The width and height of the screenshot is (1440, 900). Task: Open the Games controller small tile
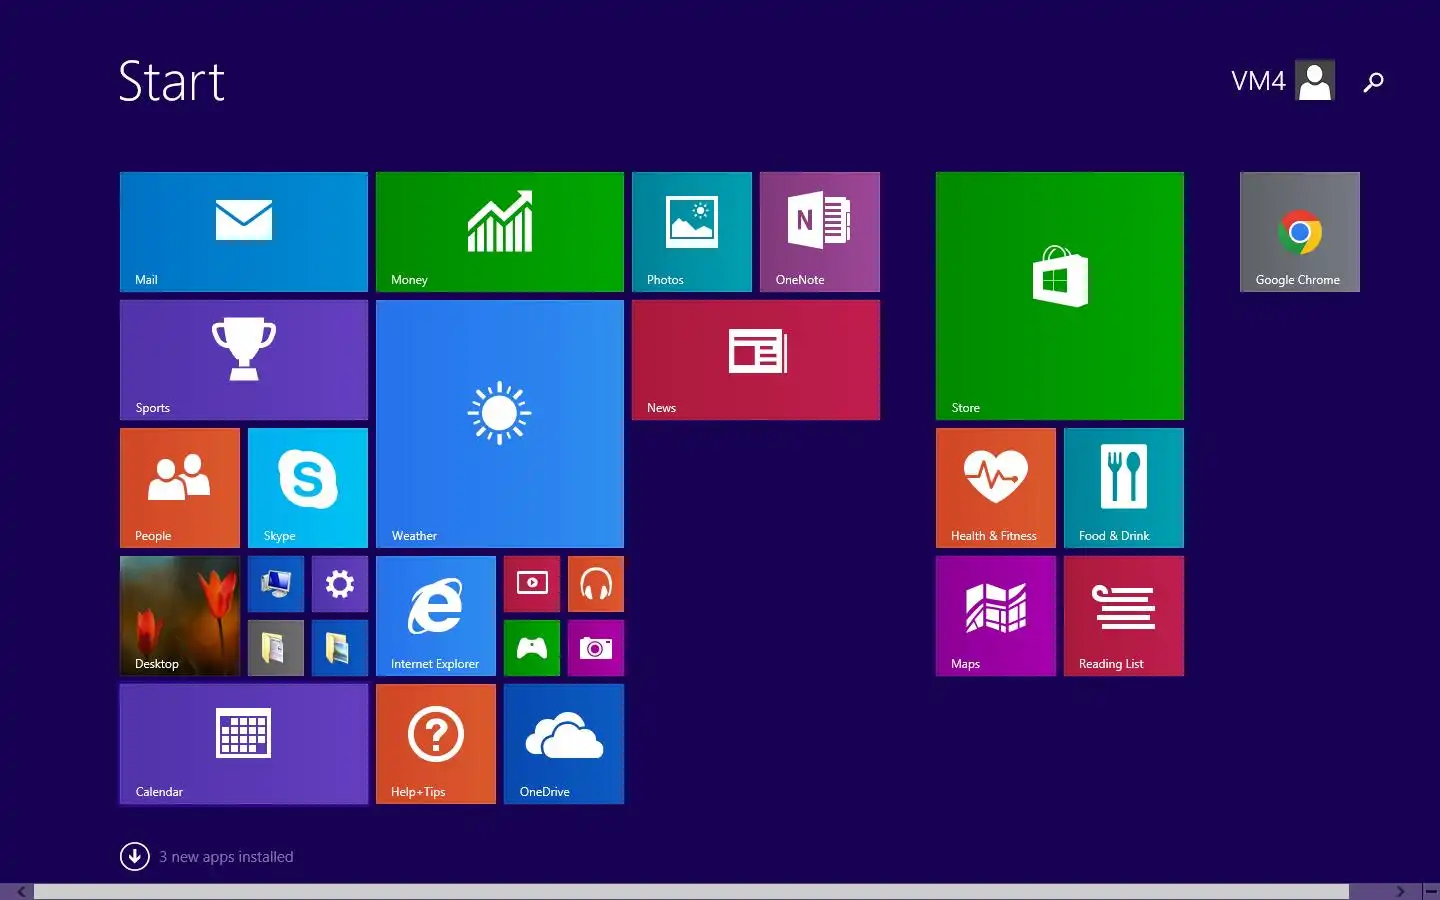532,648
